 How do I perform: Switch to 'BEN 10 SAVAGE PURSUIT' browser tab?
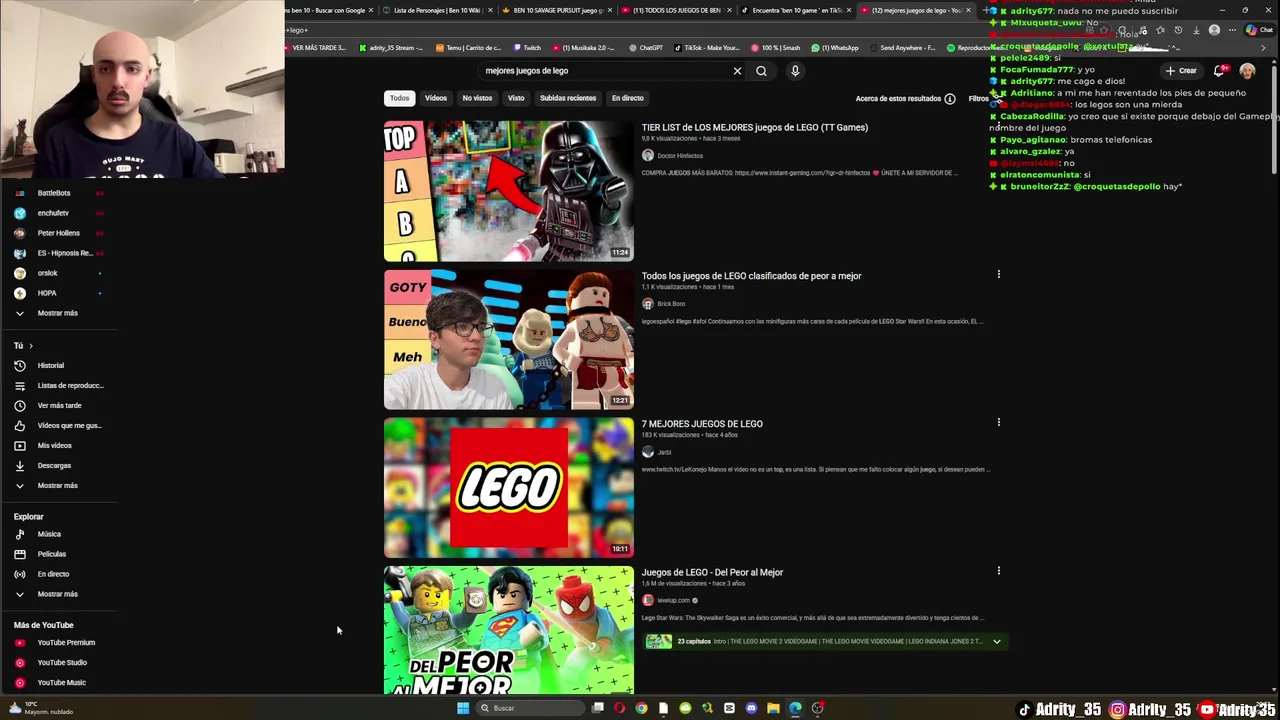(557, 10)
